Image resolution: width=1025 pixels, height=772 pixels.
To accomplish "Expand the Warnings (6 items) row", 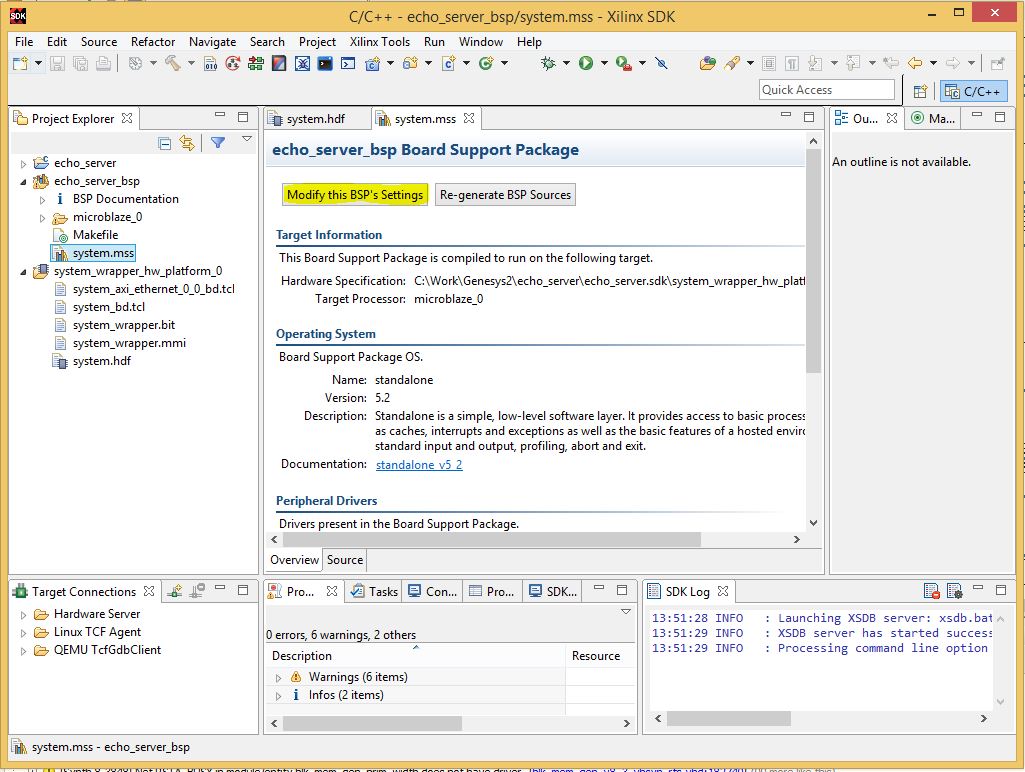I will pos(278,678).
